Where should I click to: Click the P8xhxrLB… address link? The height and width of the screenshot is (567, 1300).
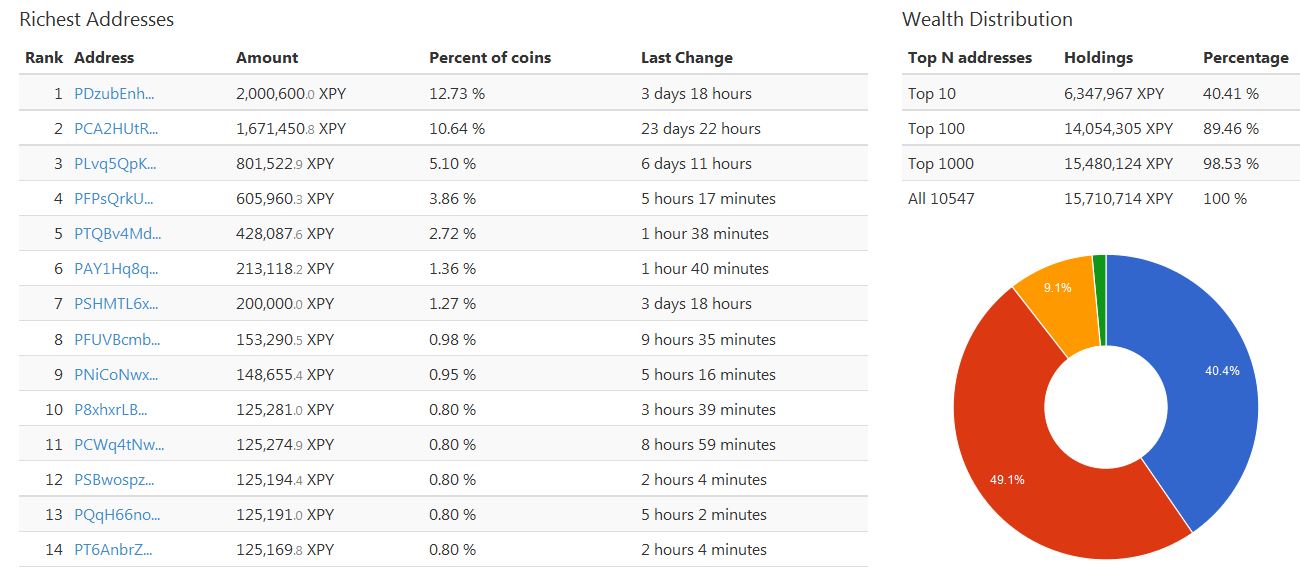coord(111,410)
